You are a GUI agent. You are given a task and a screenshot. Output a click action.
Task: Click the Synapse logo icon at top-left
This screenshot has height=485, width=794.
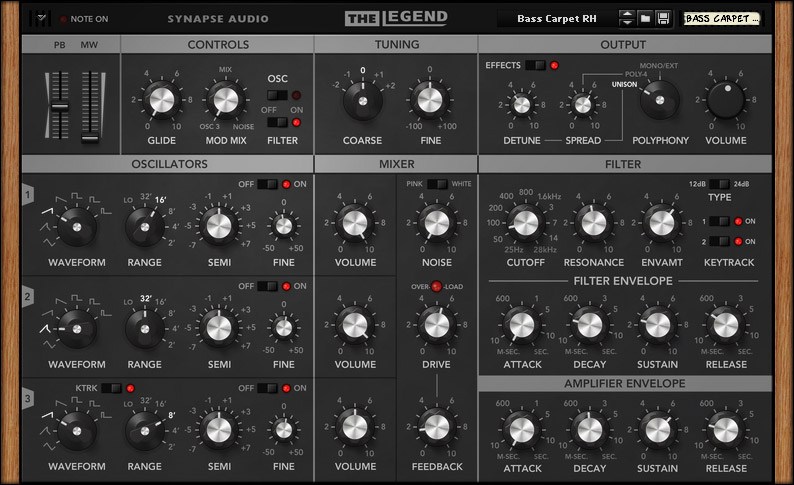tap(40, 18)
